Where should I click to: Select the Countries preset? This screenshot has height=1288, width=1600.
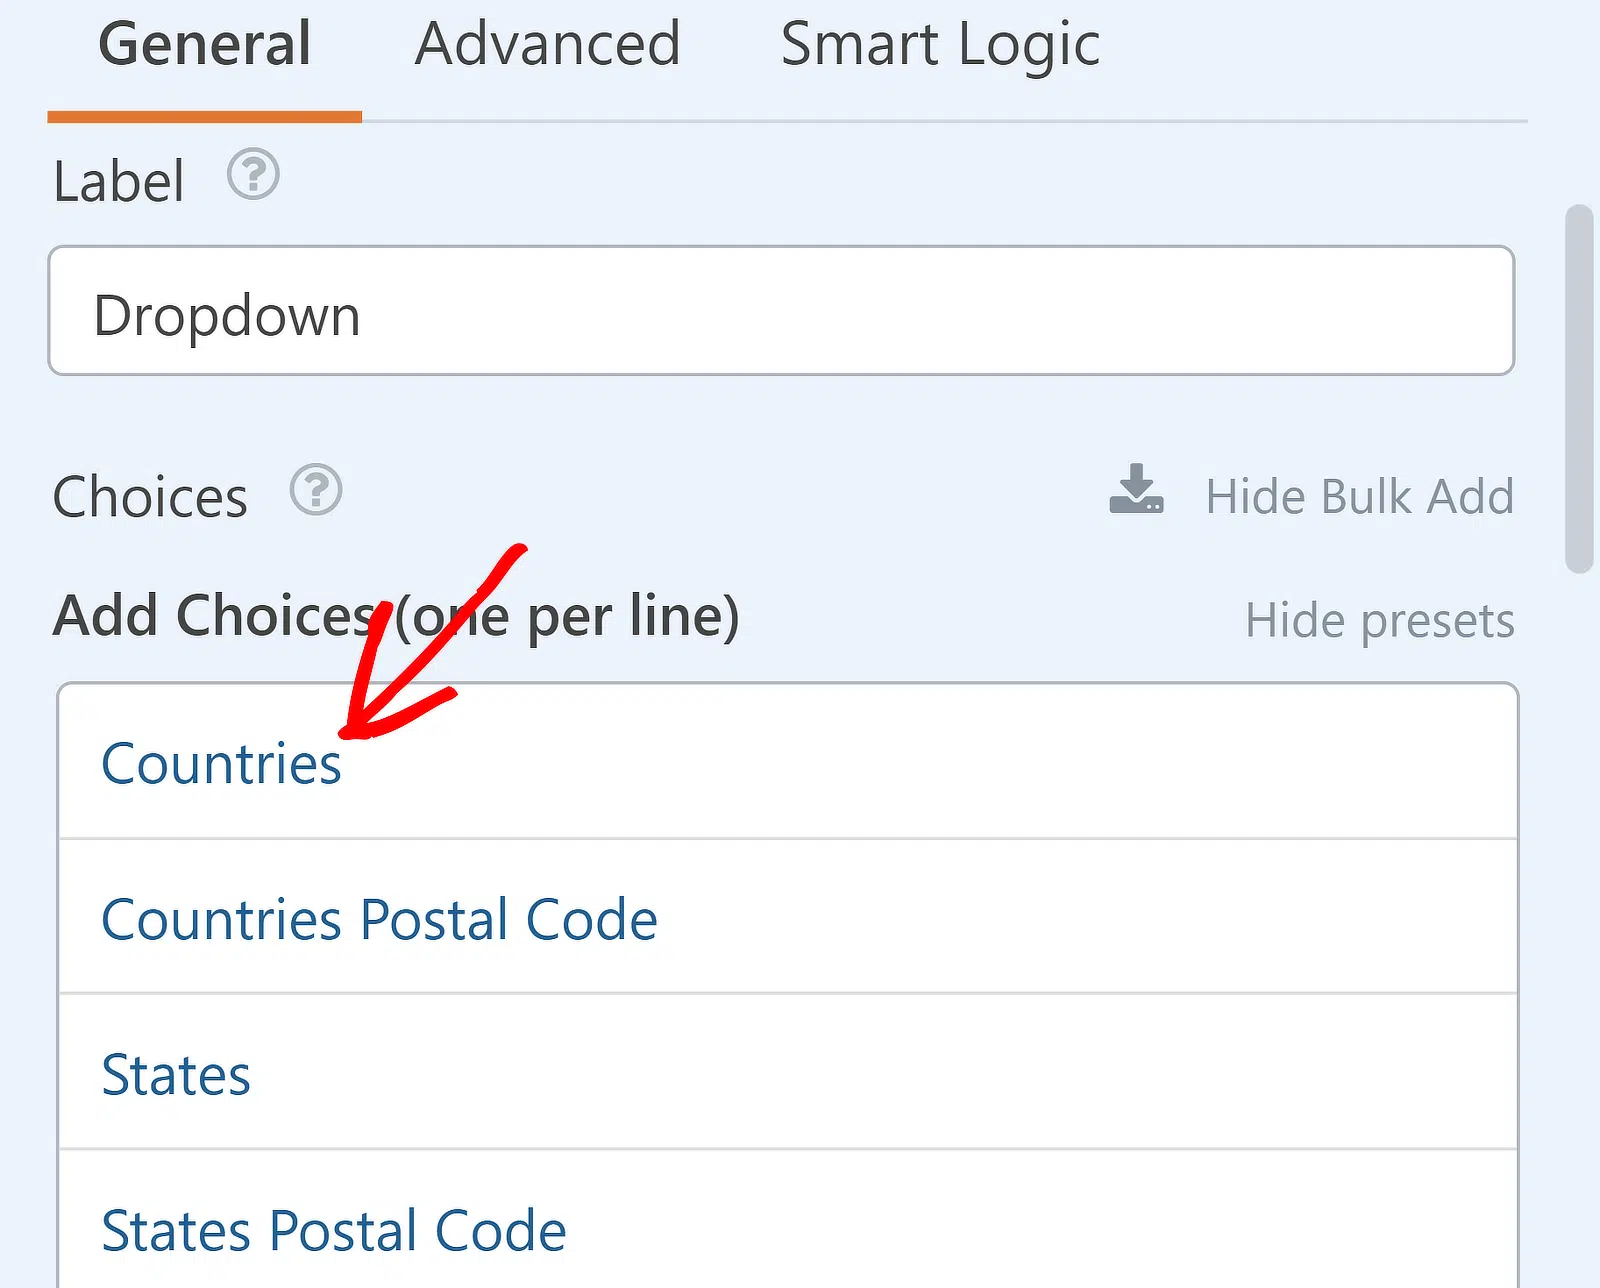221,764
